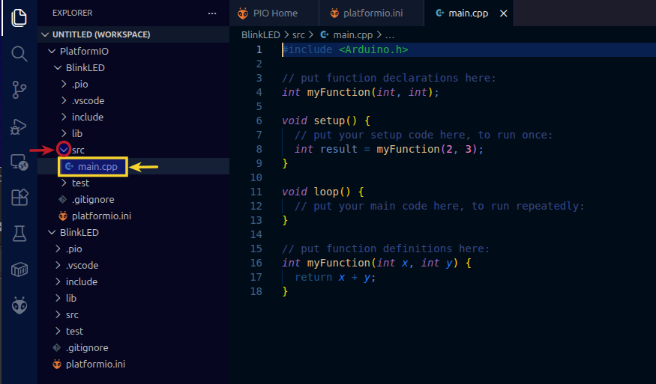Click 'myFunction' in the line 4 declaration

coord(338,92)
